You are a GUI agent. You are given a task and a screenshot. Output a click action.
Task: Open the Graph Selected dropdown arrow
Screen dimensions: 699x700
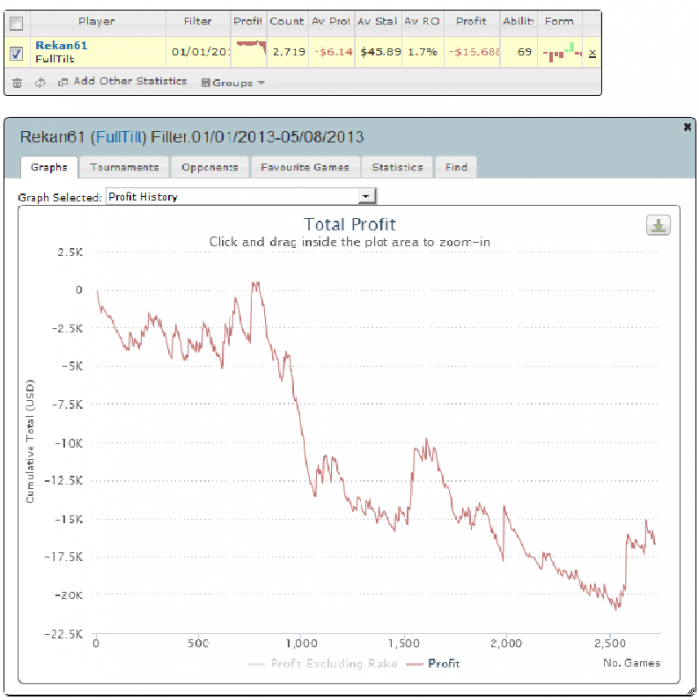(x=366, y=196)
